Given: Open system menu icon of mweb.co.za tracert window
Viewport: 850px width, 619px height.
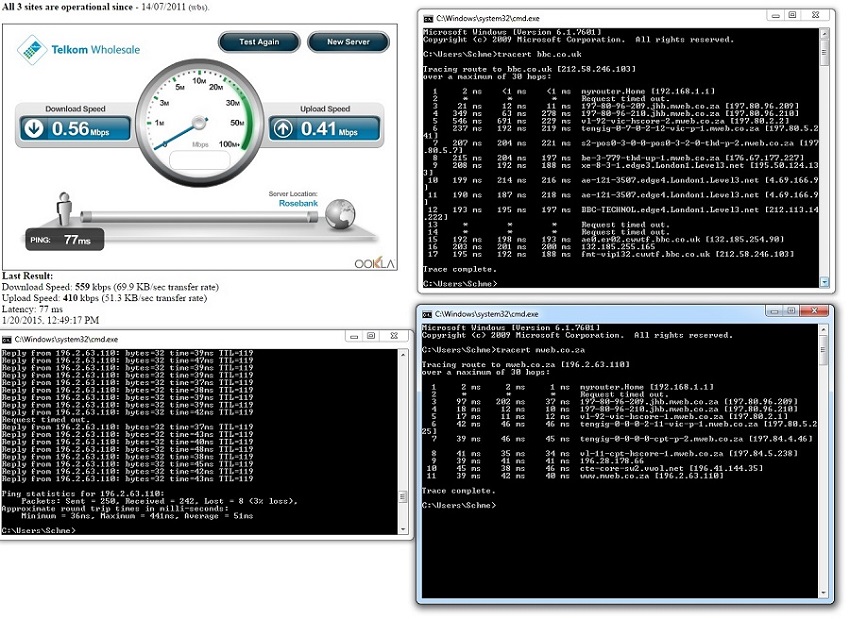Looking at the screenshot, I should [x=428, y=315].
